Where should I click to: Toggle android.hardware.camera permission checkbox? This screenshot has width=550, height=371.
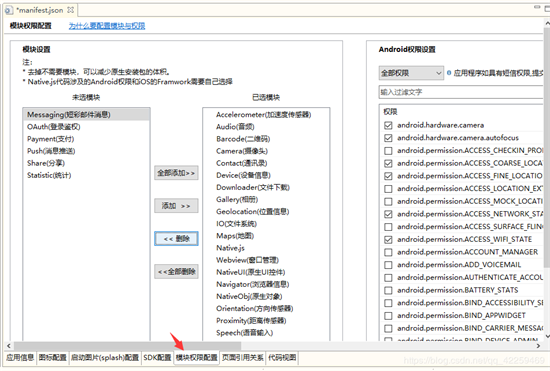(x=388, y=125)
